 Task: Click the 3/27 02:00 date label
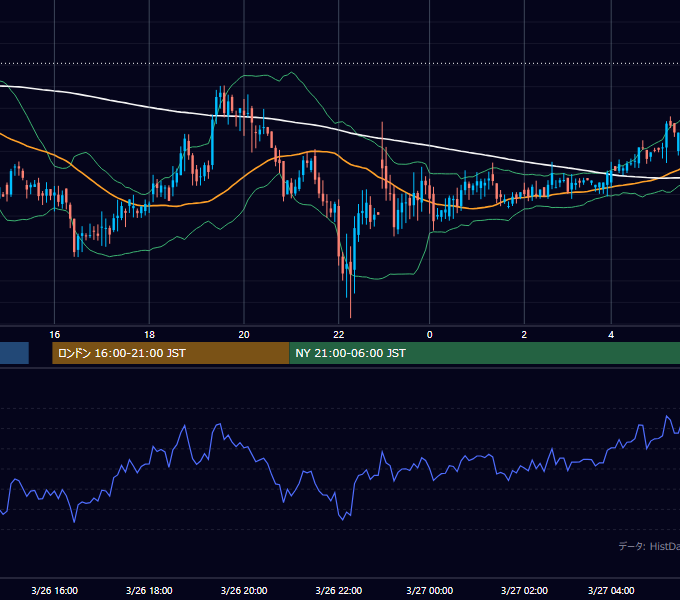[x=524, y=590]
